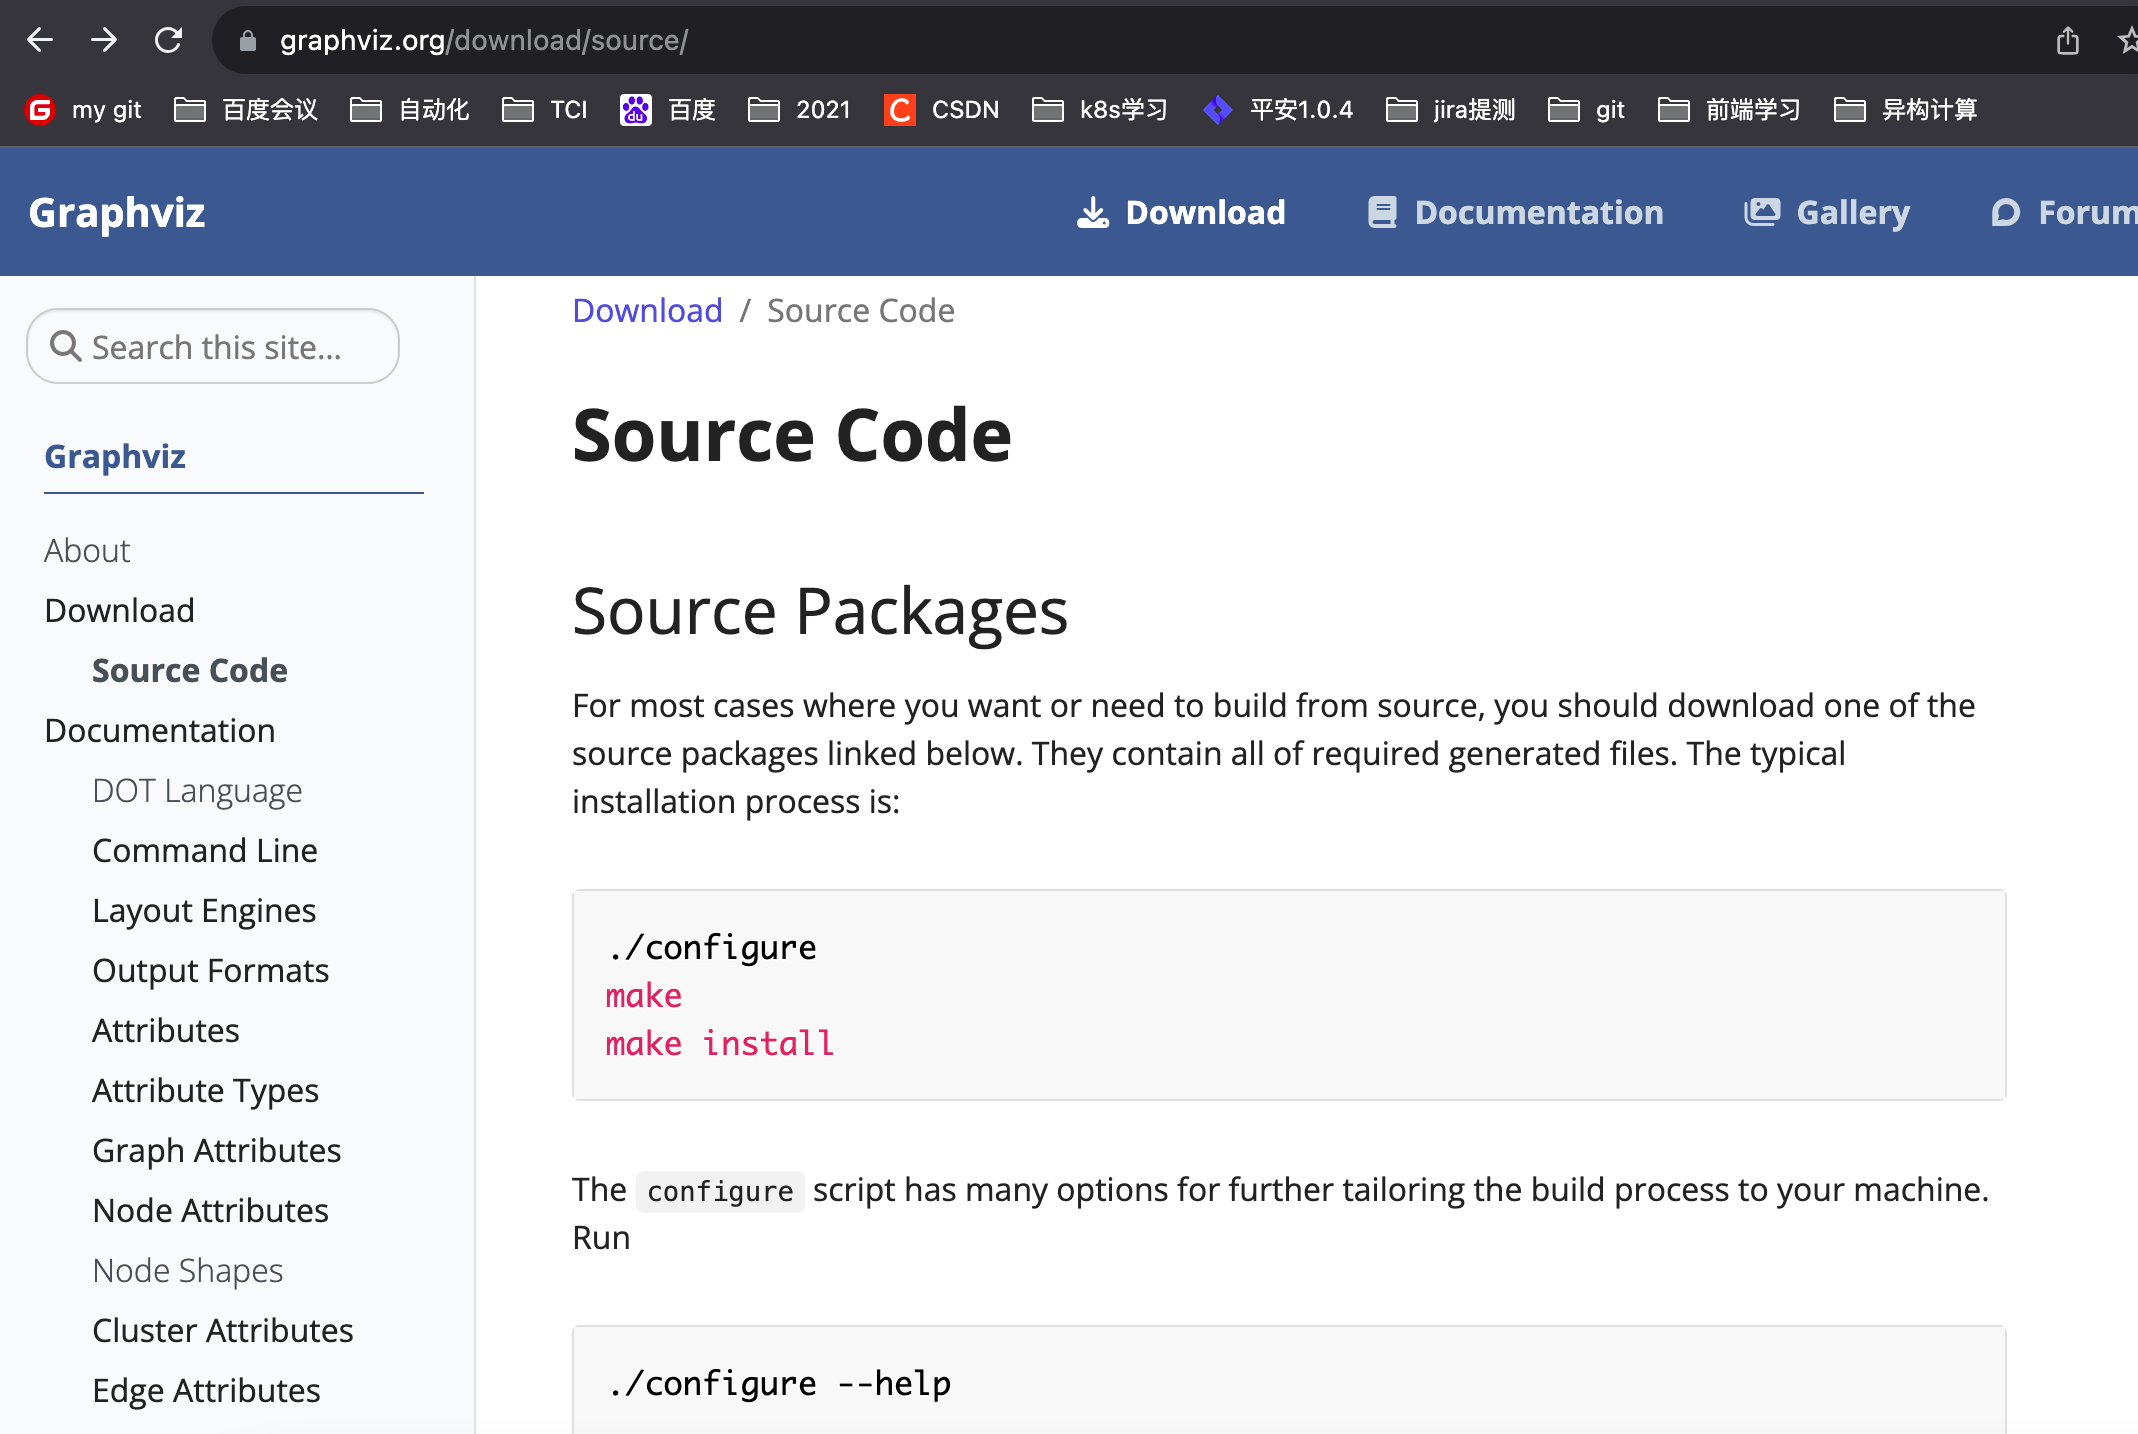This screenshot has width=2138, height=1434.
Task: Open the 平安1.0.4 Jira bookmark
Action: 1278,110
